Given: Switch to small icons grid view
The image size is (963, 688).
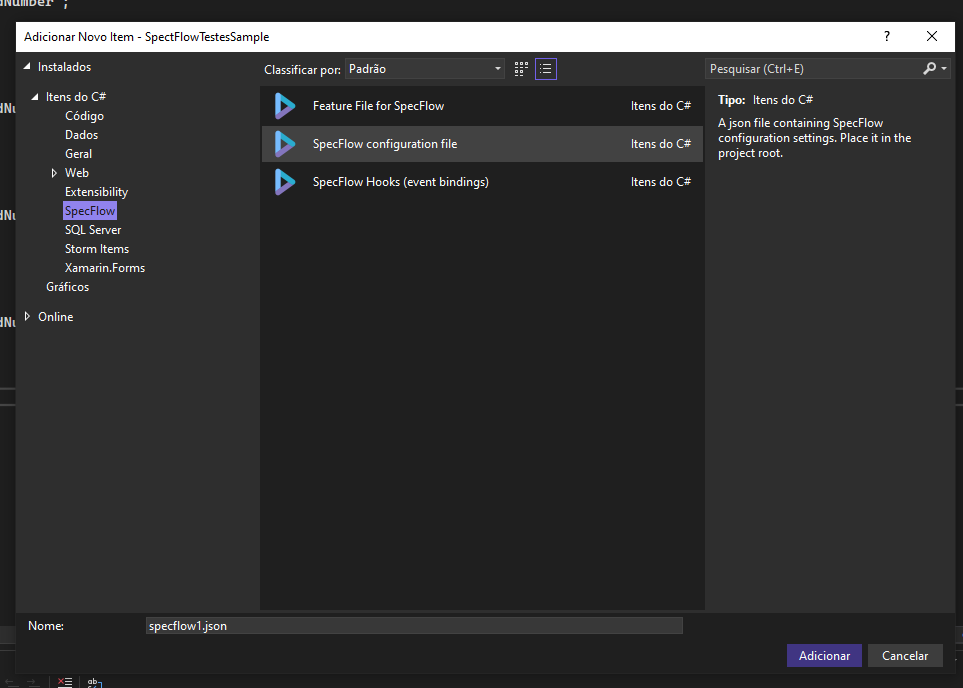Looking at the screenshot, I should pyautogui.click(x=521, y=69).
